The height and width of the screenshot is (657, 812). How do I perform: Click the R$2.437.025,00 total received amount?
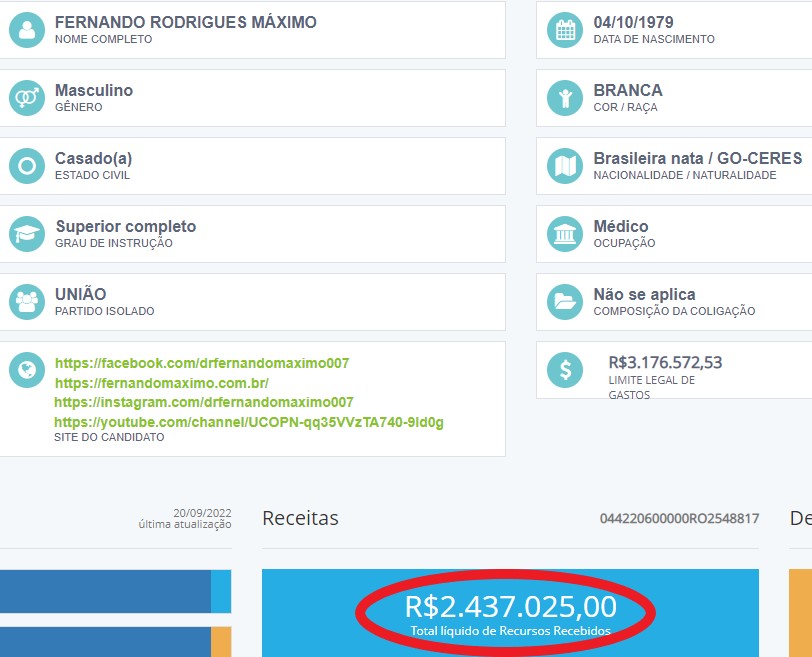point(510,607)
